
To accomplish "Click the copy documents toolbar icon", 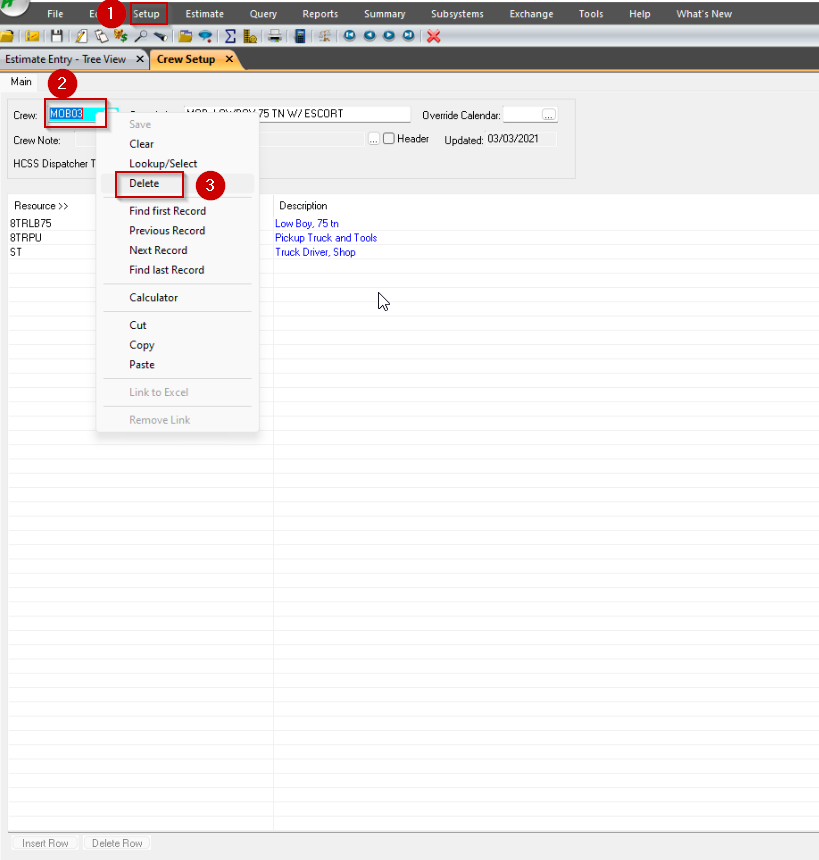I will [101, 36].
